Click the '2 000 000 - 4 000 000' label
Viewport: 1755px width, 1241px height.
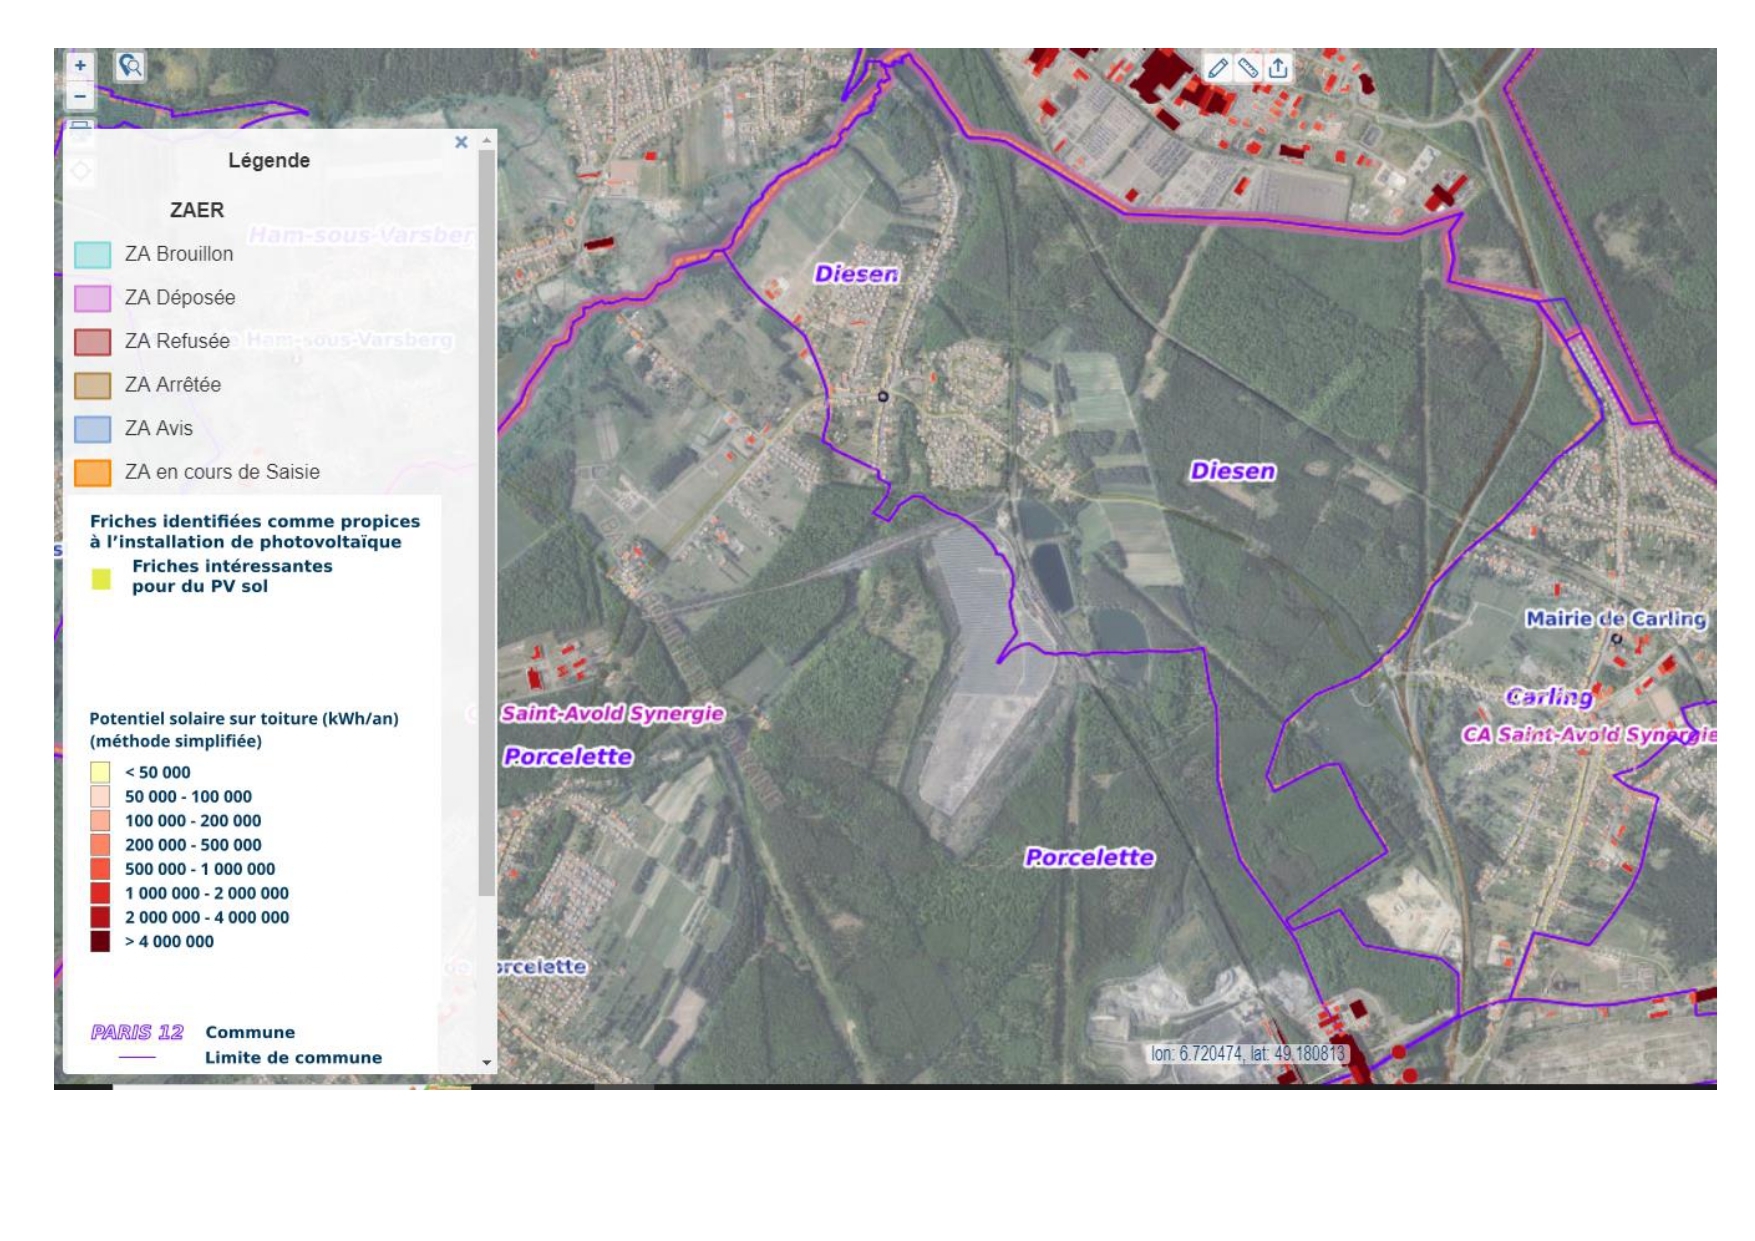[x=207, y=917]
